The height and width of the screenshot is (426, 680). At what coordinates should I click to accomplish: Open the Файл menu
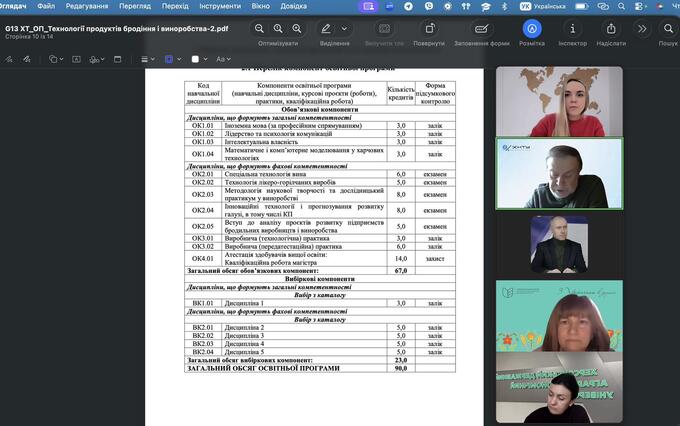(46, 6)
